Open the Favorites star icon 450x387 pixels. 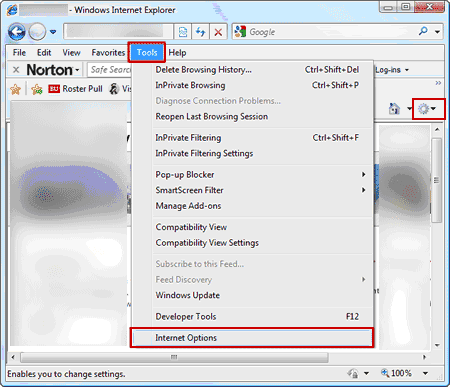coord(15,89)
